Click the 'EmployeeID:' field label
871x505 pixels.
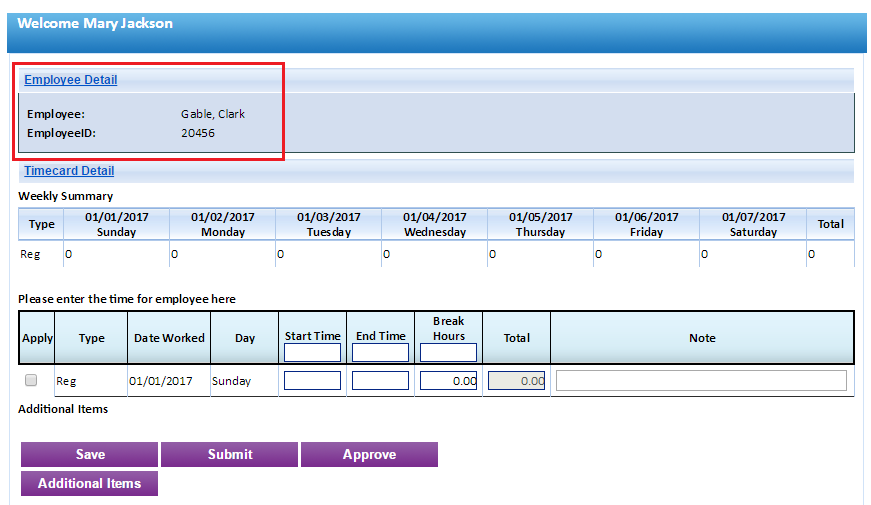61,133
